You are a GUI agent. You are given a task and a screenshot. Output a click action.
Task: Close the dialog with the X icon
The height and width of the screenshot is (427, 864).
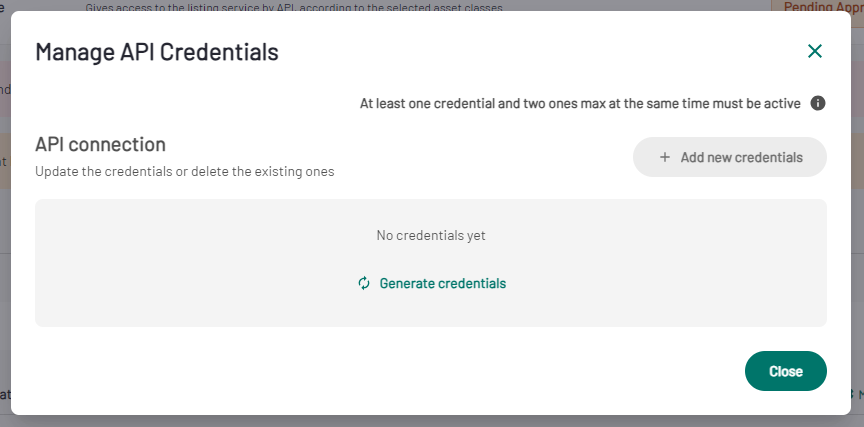(x=815, y=52)
